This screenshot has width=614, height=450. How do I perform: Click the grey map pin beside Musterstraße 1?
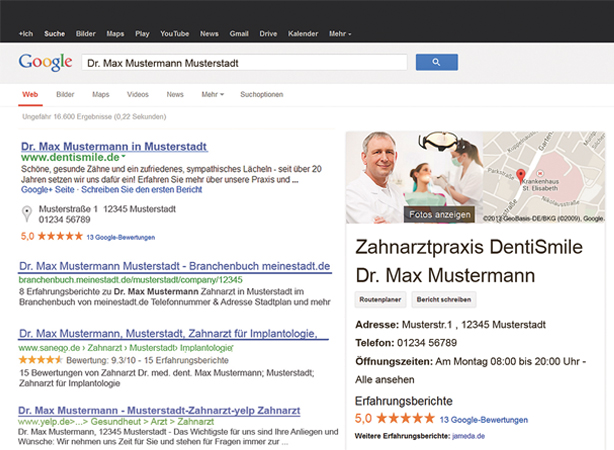pos(27,214)
